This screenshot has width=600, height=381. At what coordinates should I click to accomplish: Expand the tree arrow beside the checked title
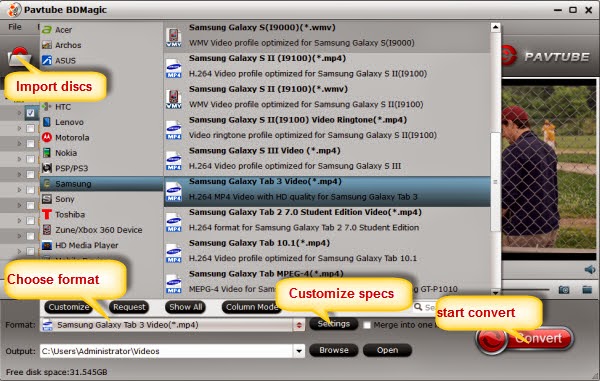[x=19, y=113]
